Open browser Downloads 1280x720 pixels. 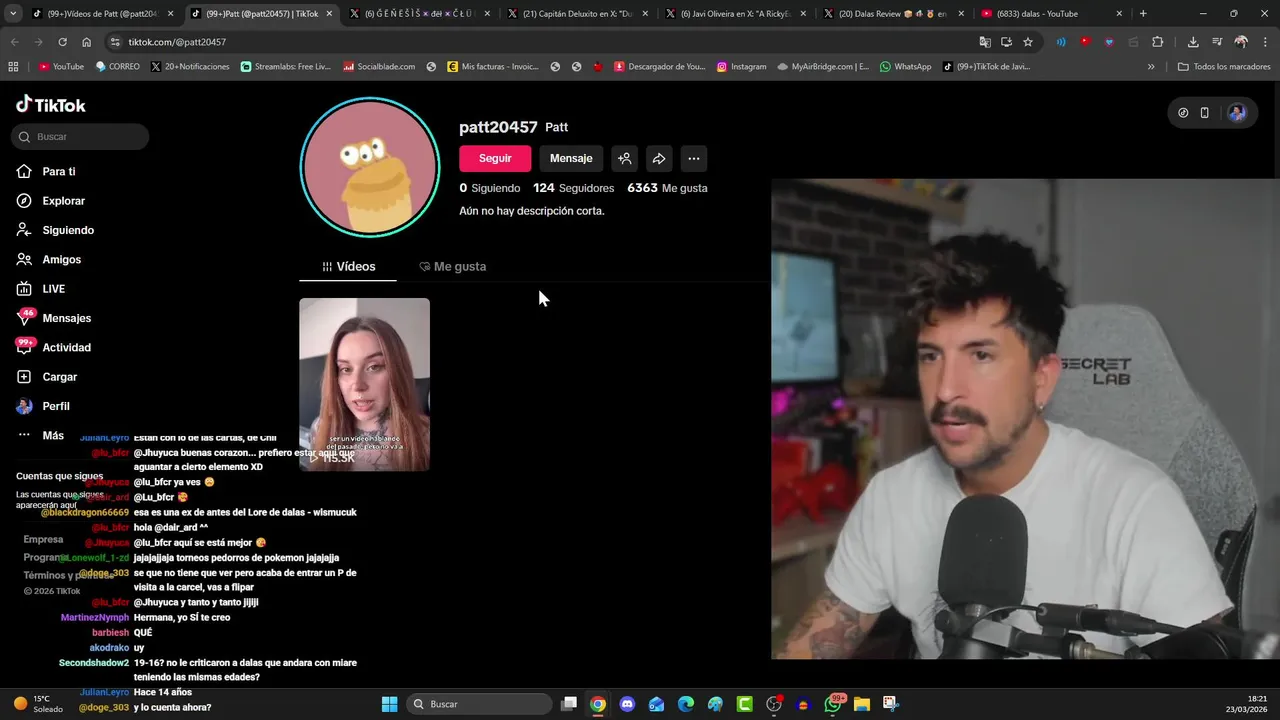(x=1193, y=42)
